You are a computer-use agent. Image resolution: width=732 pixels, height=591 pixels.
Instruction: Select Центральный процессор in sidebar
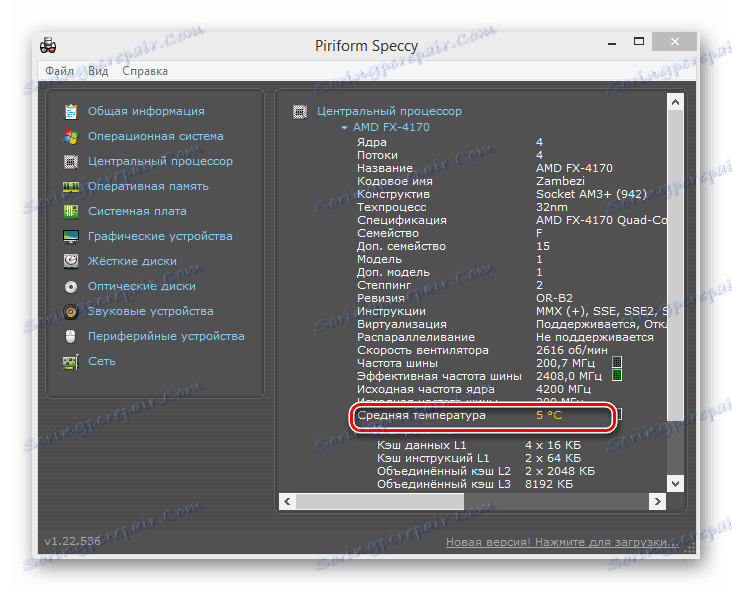tap(160, 162)
